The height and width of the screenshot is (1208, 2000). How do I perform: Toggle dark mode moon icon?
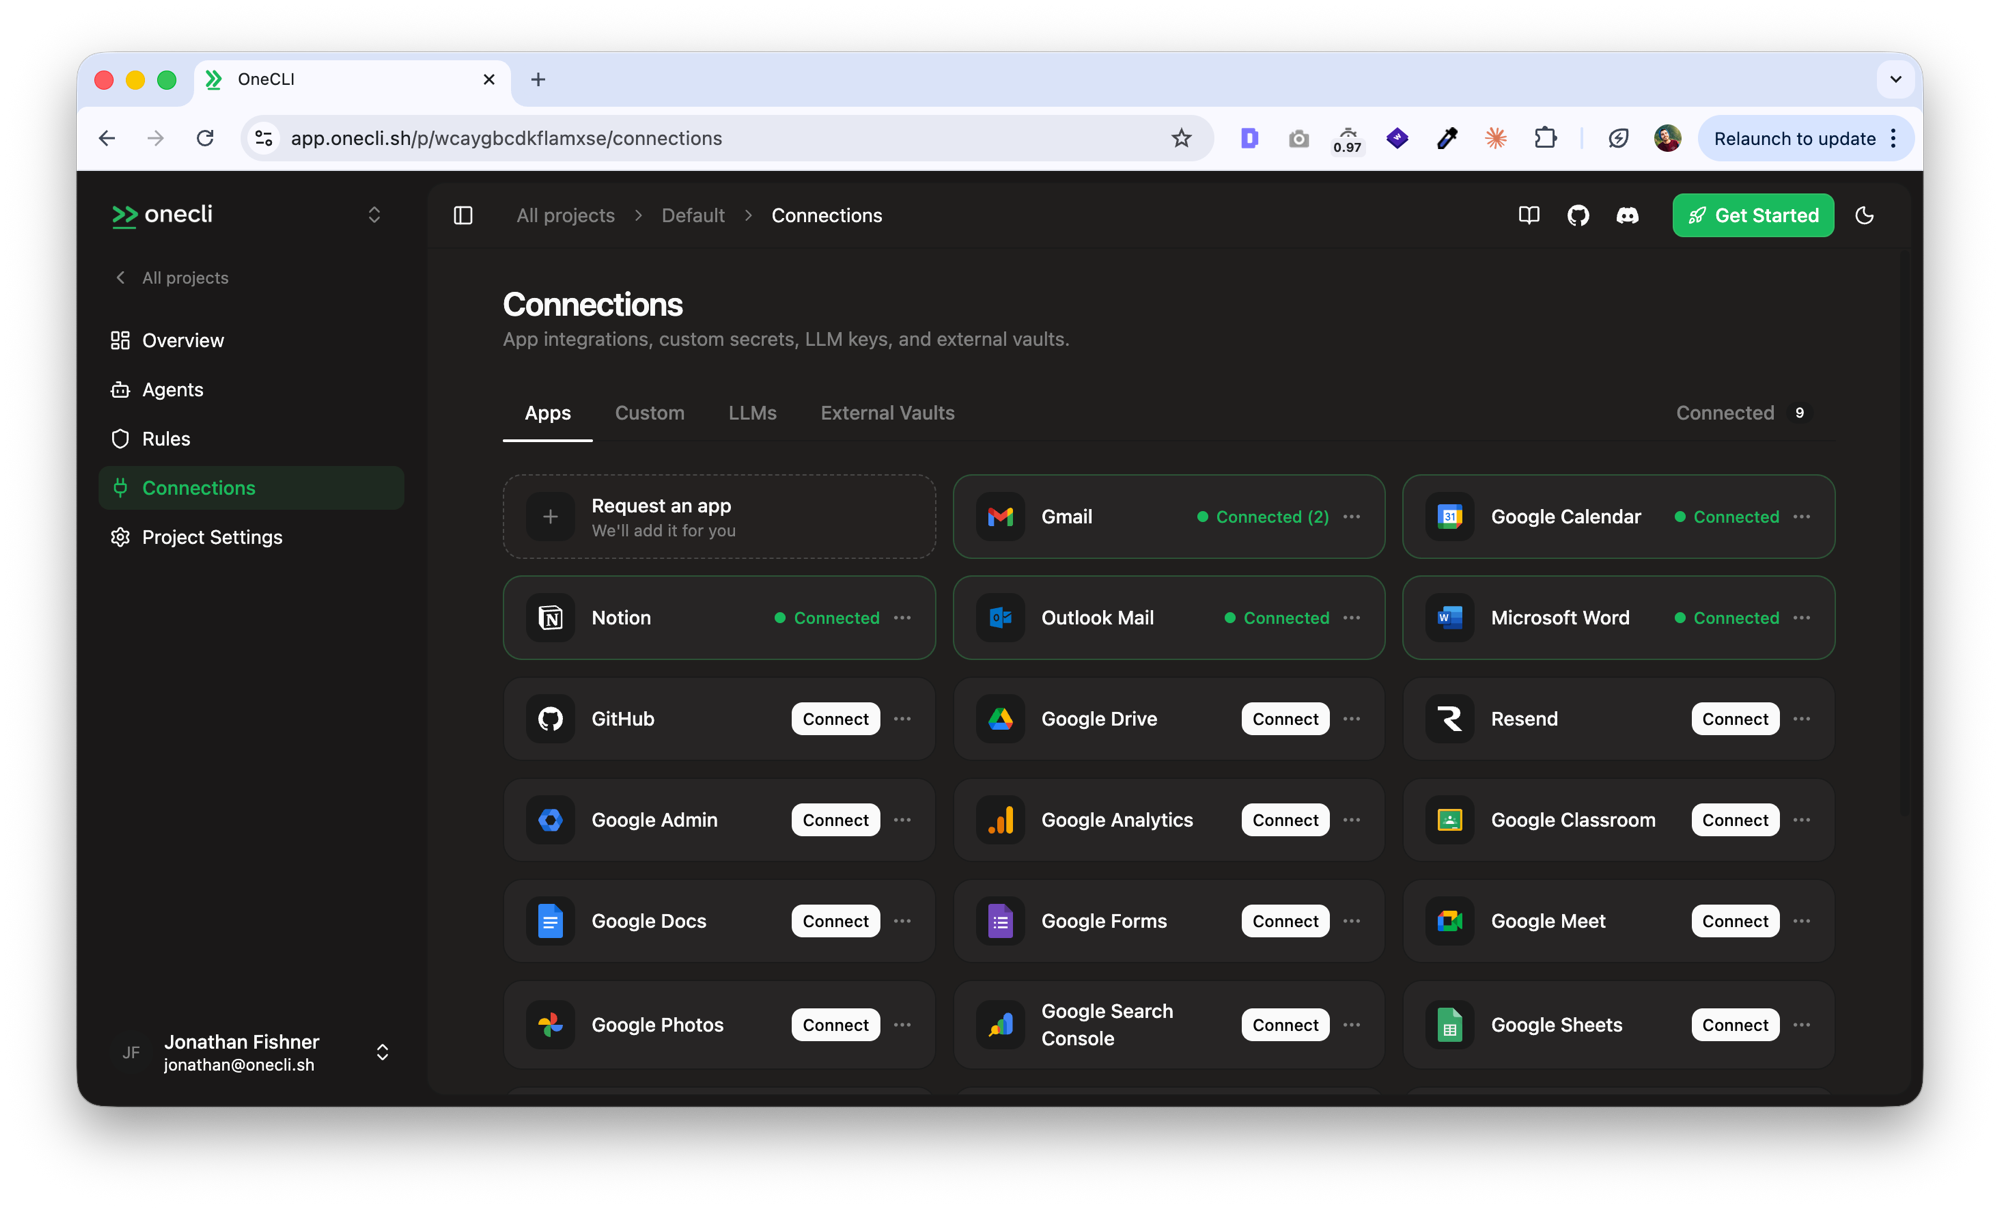[x=1865, y=215]
